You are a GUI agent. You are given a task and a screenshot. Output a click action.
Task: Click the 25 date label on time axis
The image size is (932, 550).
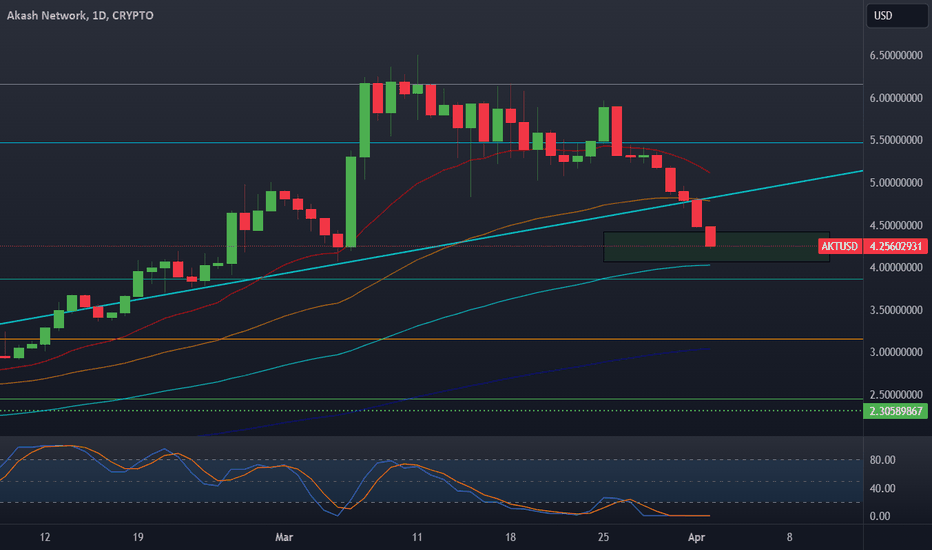pyautogui.click(x=603, y=537)
